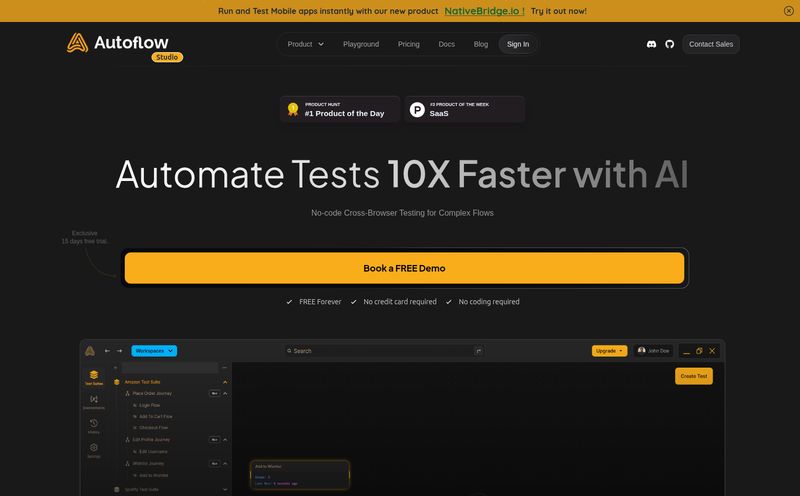The image size is (800, 496).
Task: Collapse the Wishlist Journey chevron
Action: click(x=225, y=463)
